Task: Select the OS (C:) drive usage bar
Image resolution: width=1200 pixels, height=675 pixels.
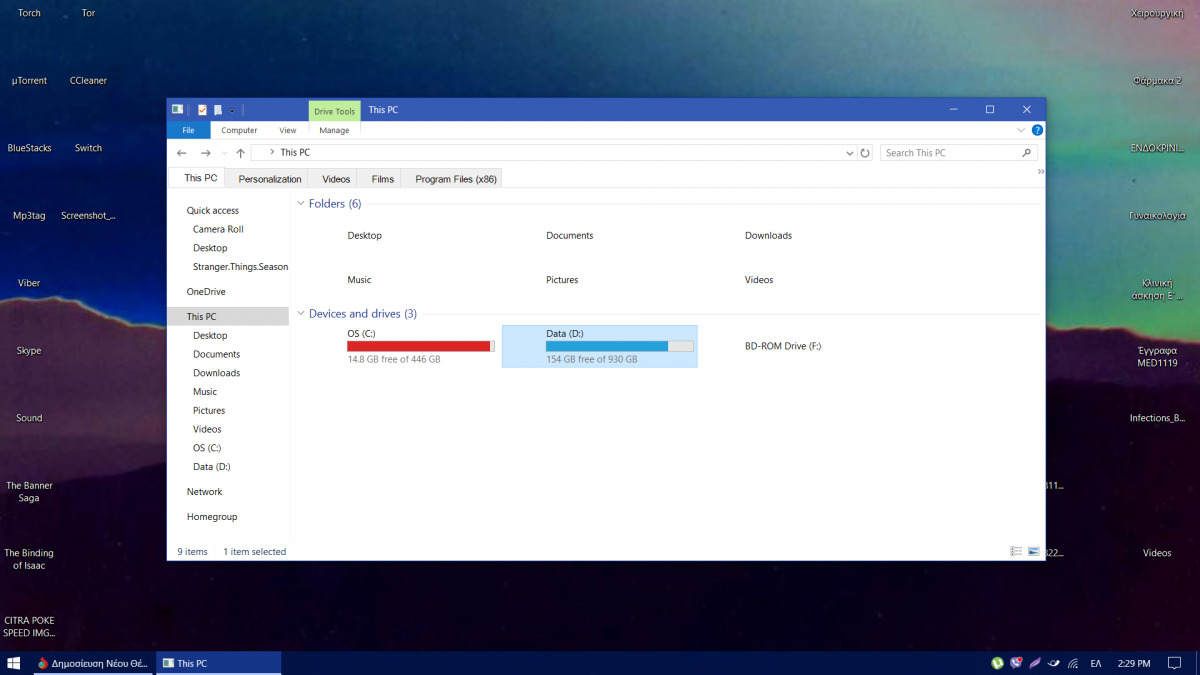Action: 420,346
